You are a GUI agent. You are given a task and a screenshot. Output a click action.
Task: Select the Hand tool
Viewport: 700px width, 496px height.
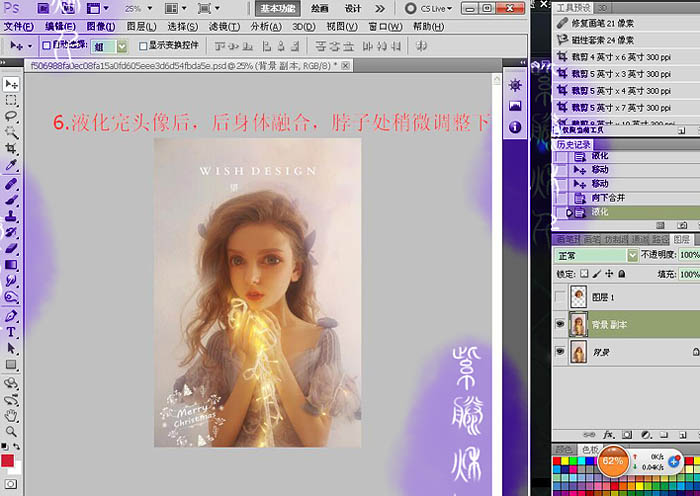coord(11,416)
